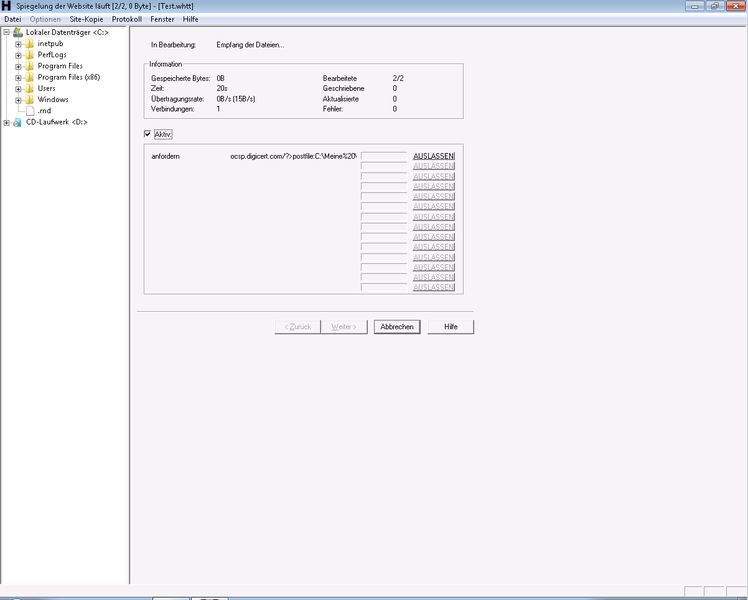Click the inetpub folder icon
The width and height of the screenshot is (748, 600).
(x=30, y=44)
